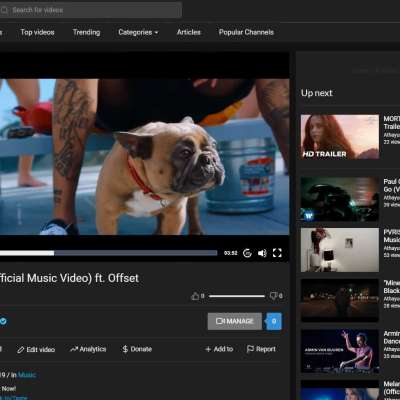Click Add to playlist option

[x=219, y=349]
